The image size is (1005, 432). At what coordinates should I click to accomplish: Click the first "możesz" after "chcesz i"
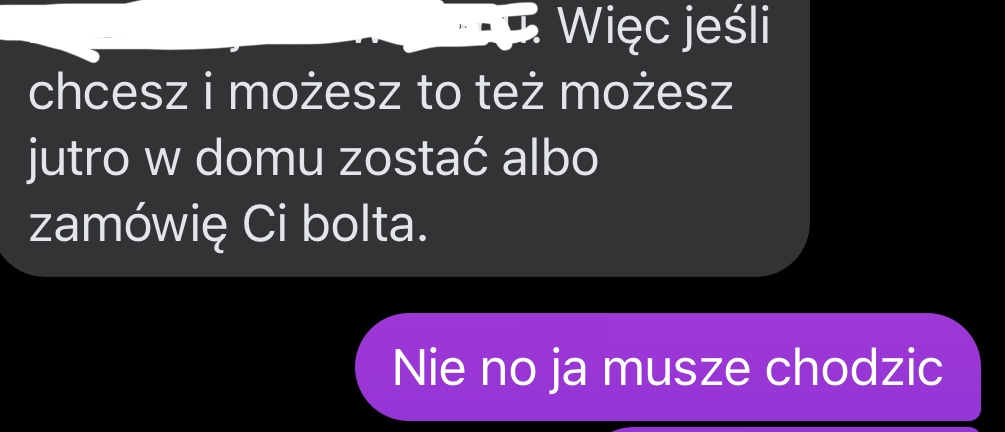point(315,93)
